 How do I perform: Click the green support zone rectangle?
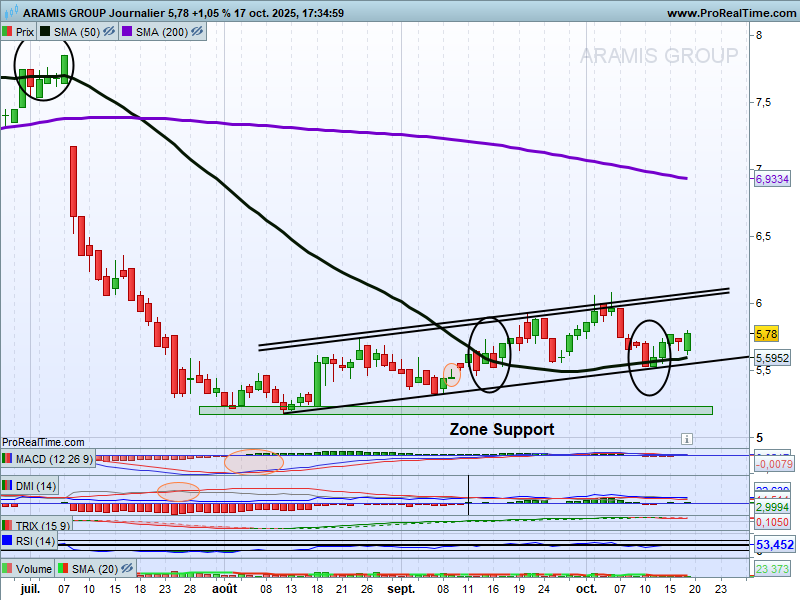(x=456, y=410)
